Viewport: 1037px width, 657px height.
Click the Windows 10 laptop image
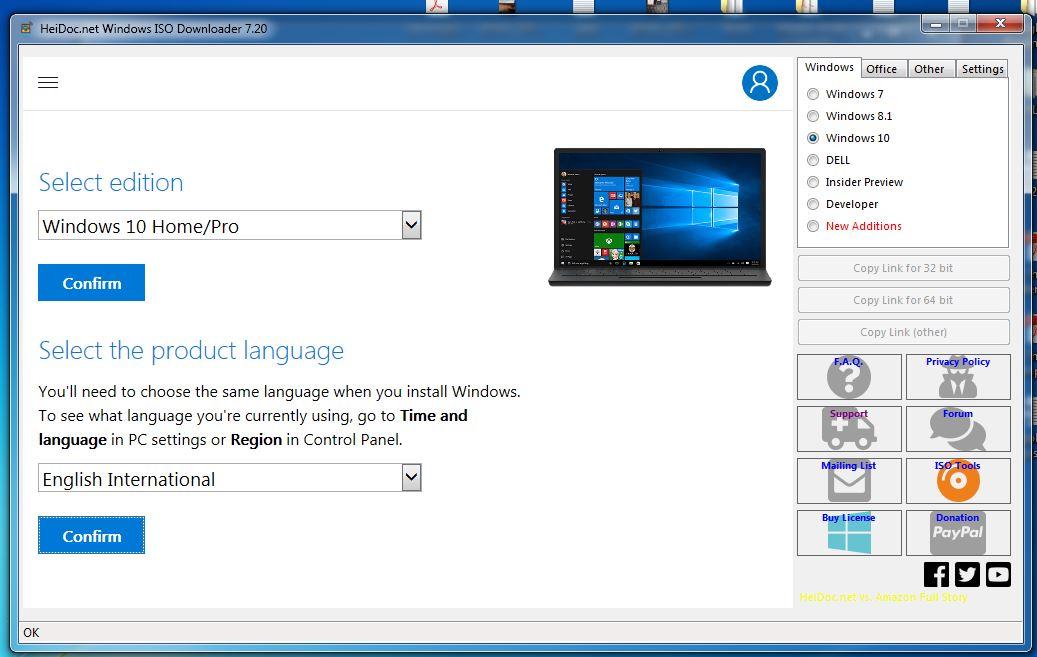tap(660, 217)
